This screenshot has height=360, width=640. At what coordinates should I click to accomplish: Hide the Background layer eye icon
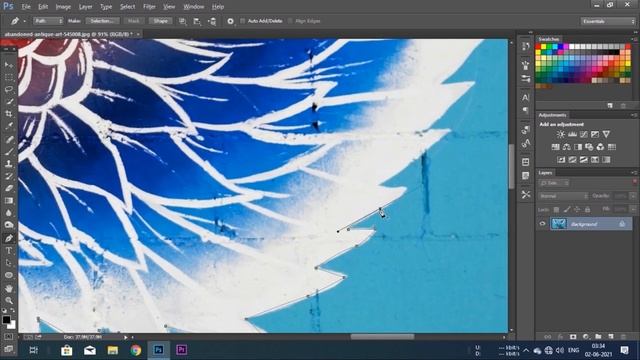pyautogui.click(x=542, y=224)
